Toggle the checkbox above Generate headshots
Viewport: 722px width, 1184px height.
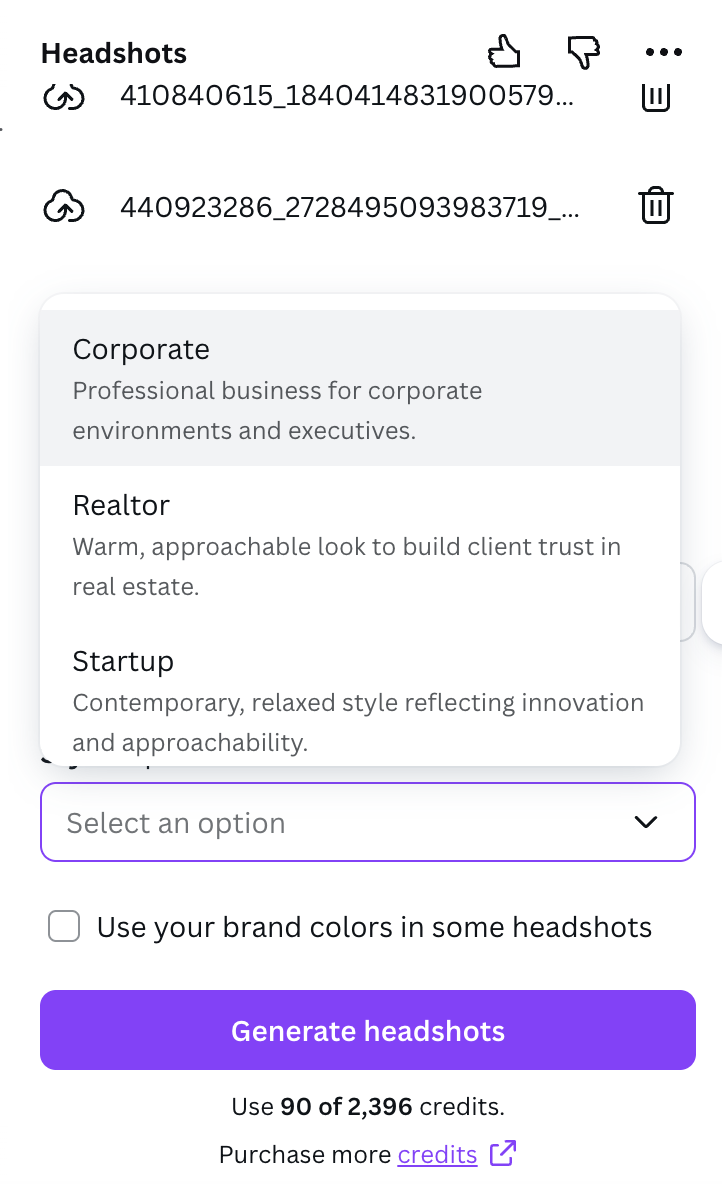tap(64, 926)
